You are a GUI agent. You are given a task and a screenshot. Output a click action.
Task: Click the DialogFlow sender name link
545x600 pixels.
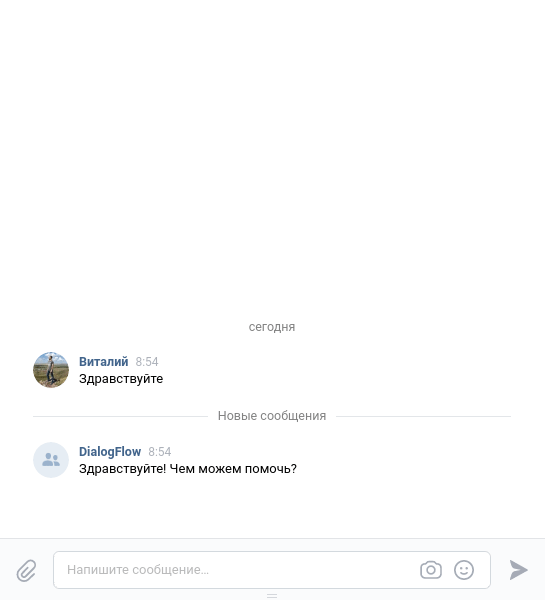[110, 452]
